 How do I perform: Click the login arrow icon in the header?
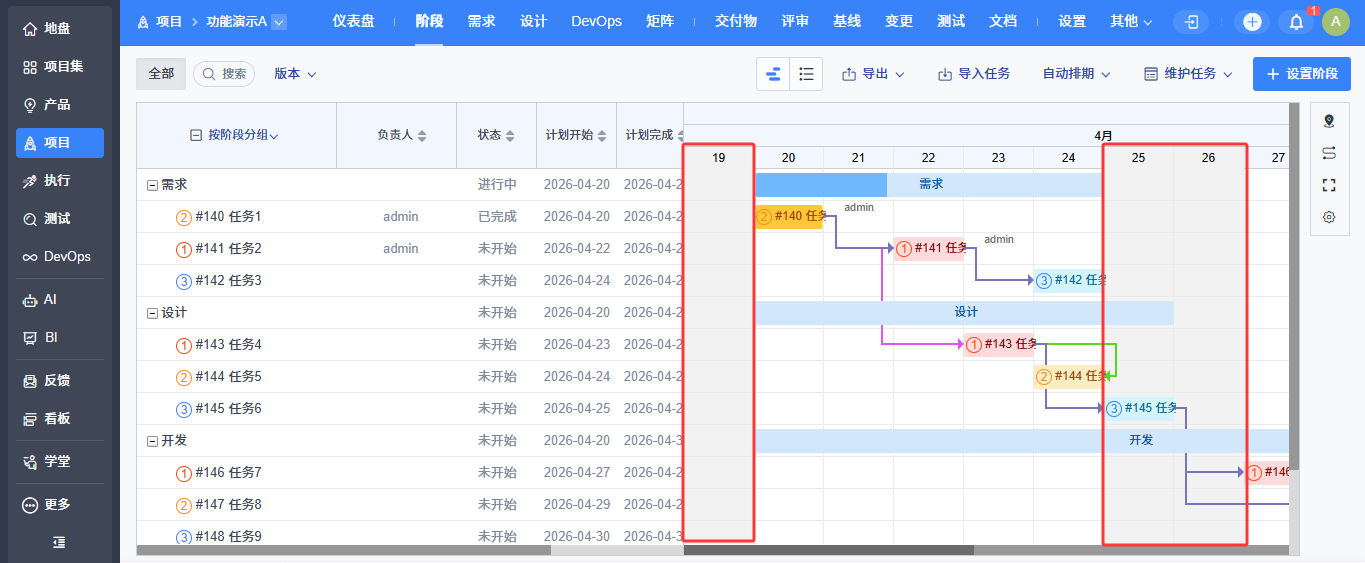pyautogui.click(x=1191, y=22)
